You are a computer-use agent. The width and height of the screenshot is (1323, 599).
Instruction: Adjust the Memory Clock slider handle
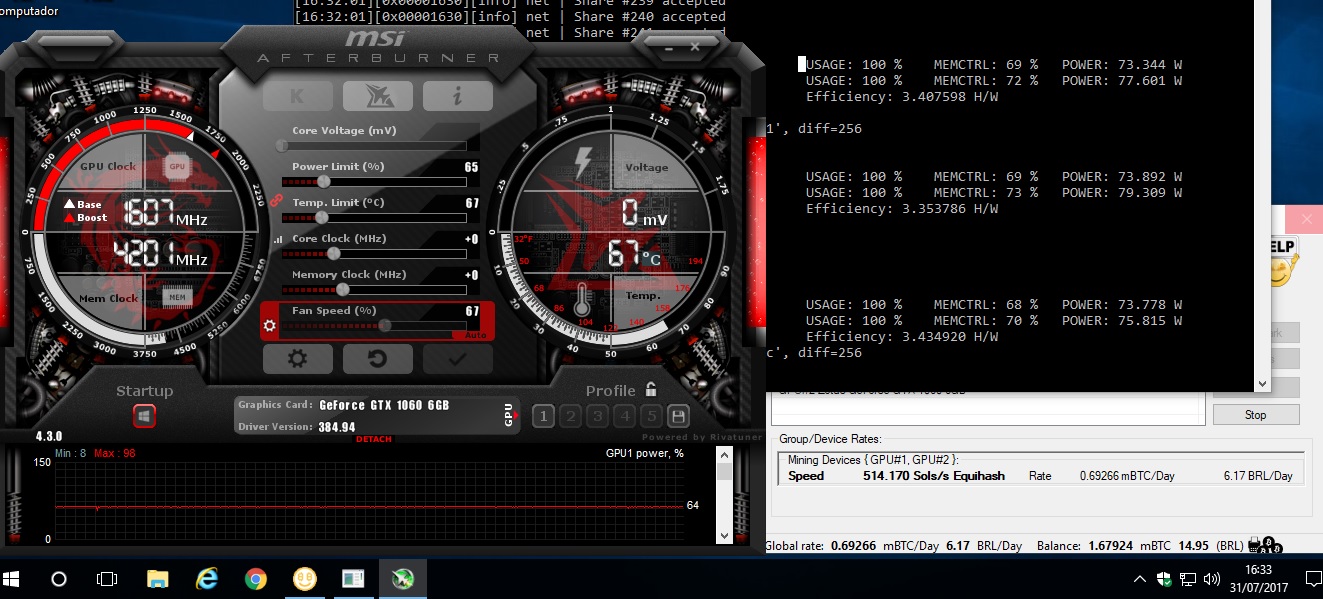point(343,289)
